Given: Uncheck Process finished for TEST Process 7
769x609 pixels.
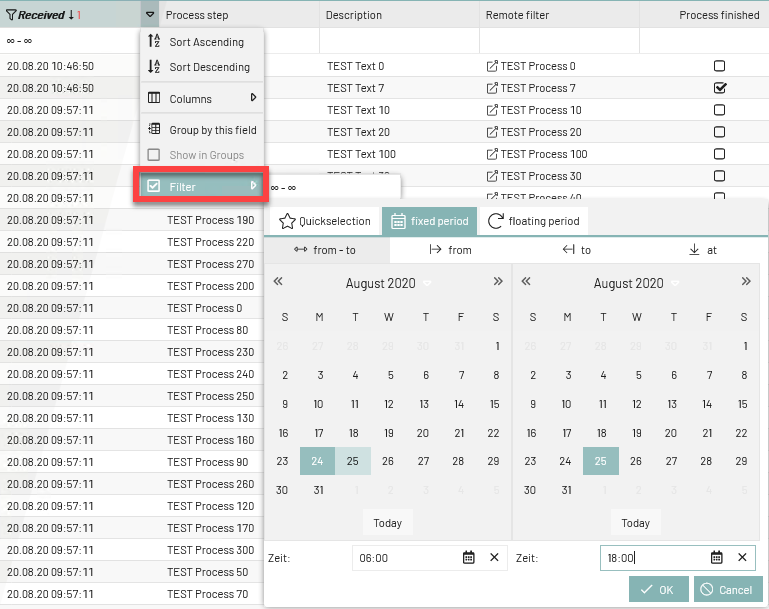Looking at the screenshot, I should point(720,88).
